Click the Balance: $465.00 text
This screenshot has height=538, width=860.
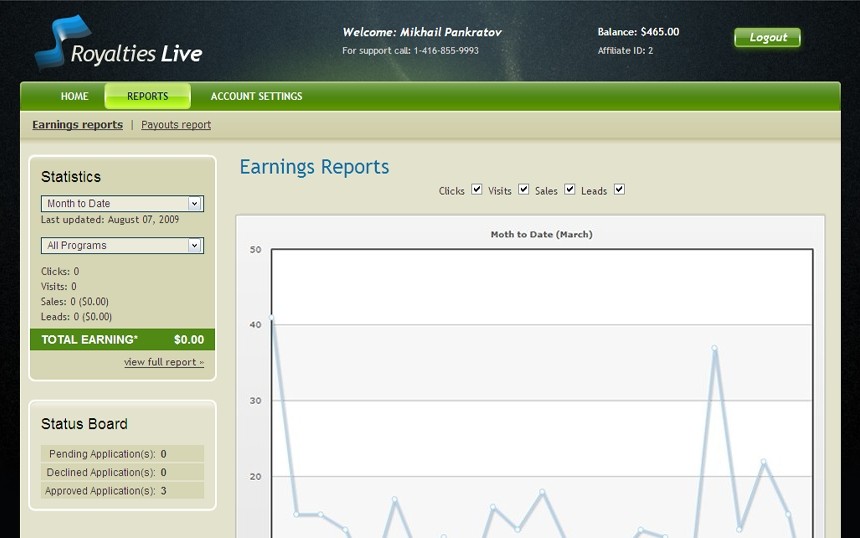(x=638, y=32)
